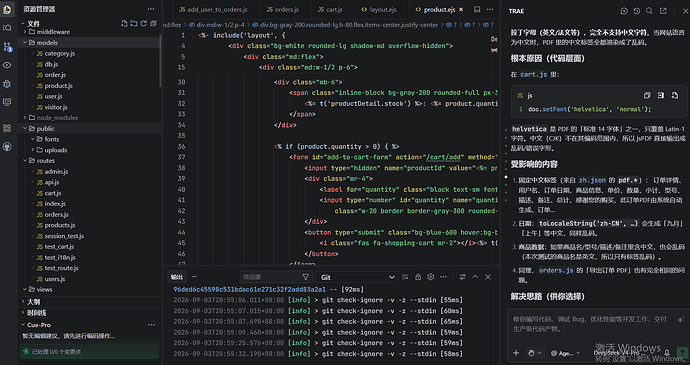This screenshot has height=365, width=690.
Task: Toggle the output scroll lock icon
Action: 418,277
